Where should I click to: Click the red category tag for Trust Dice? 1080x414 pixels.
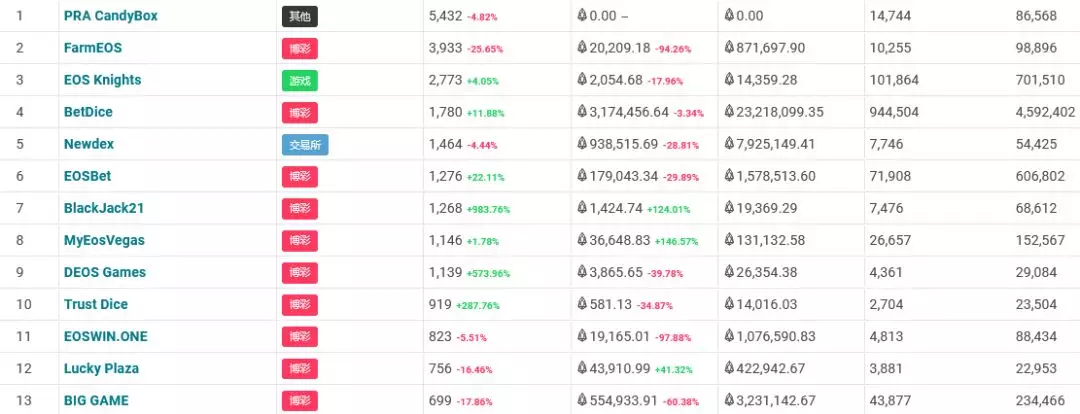pos(300,305)
